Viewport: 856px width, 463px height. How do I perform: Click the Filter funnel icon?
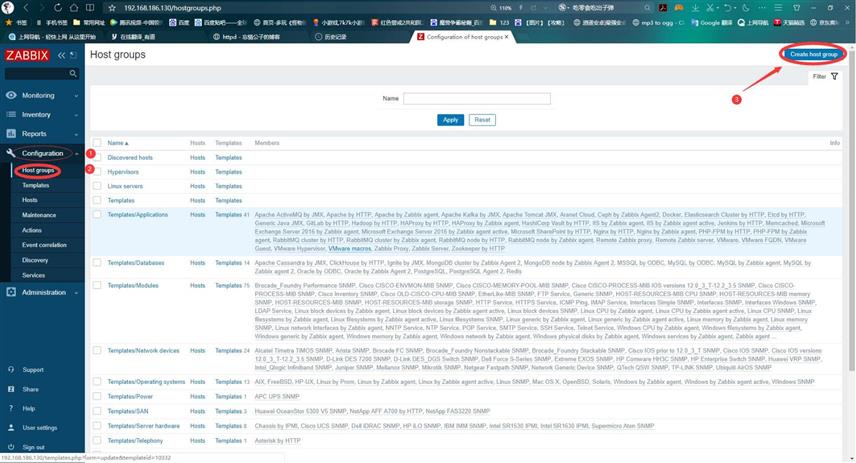[834, 76]
